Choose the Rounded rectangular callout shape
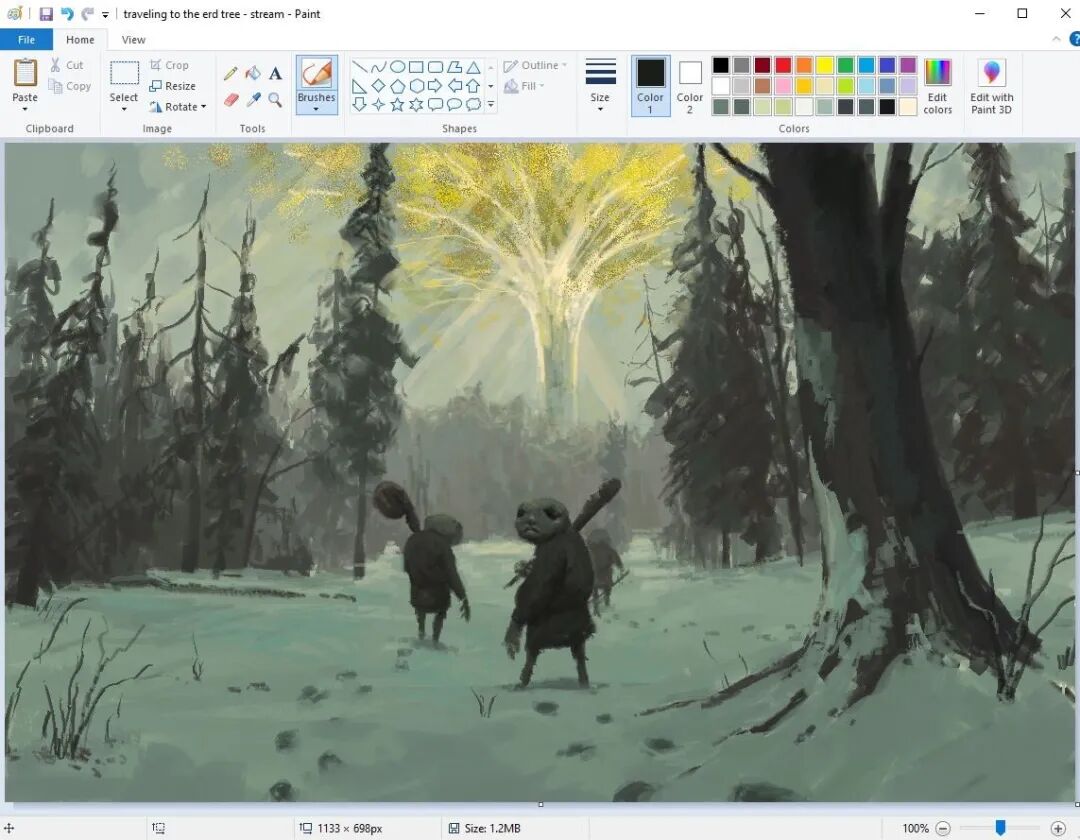Screen dimensions: 1080x840 coord(435,105)
